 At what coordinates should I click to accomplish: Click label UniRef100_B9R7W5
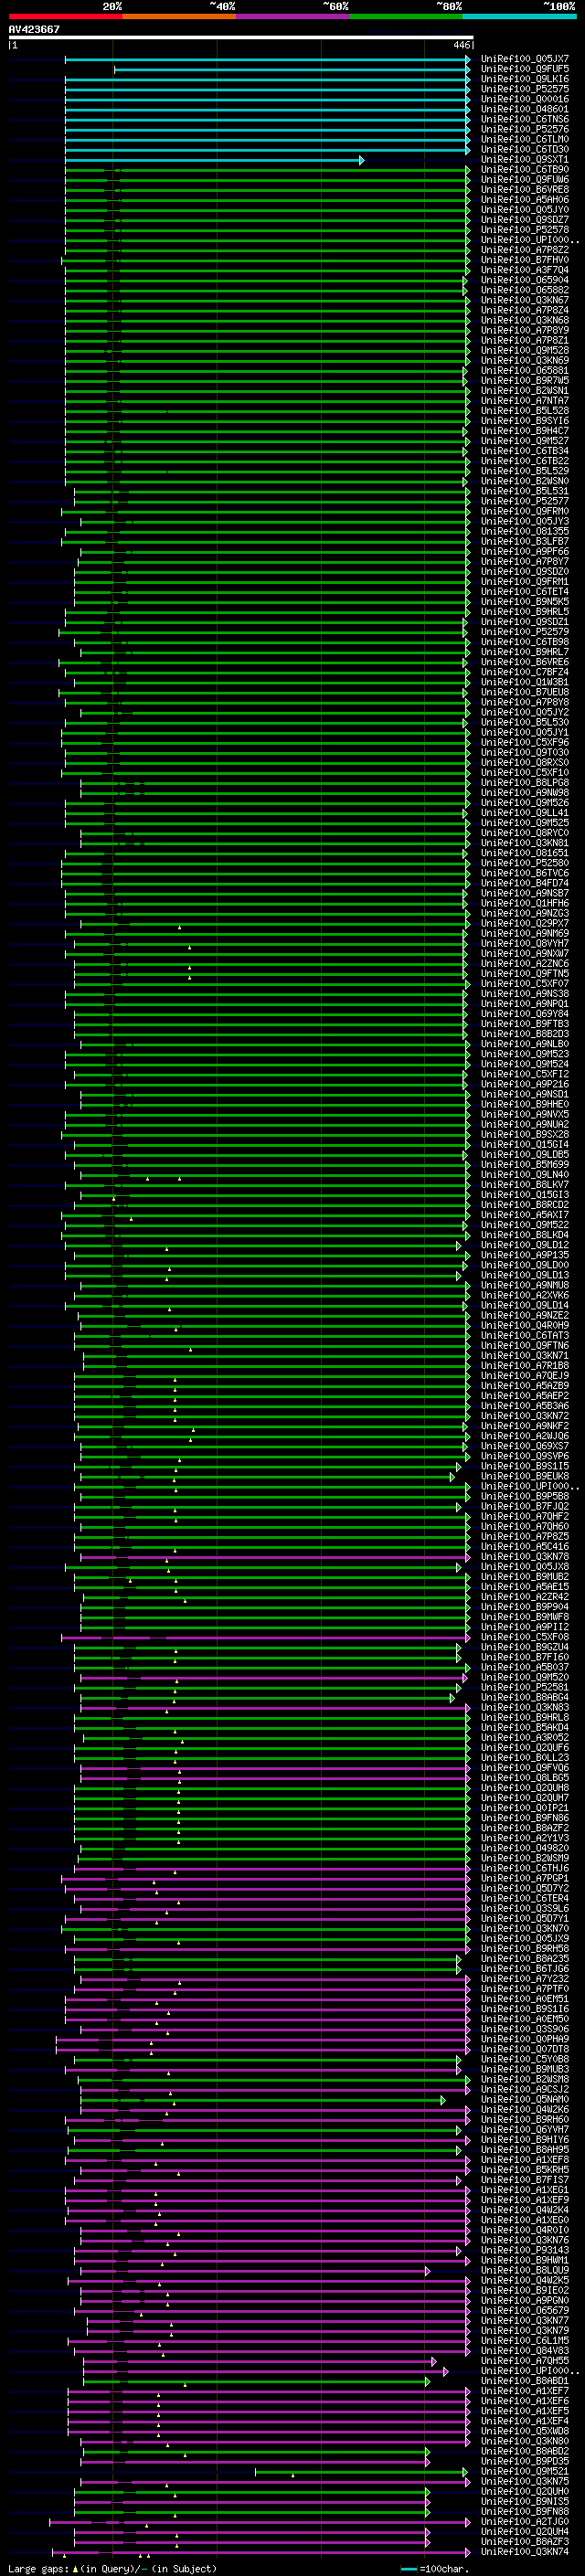(x=525, y=381)
